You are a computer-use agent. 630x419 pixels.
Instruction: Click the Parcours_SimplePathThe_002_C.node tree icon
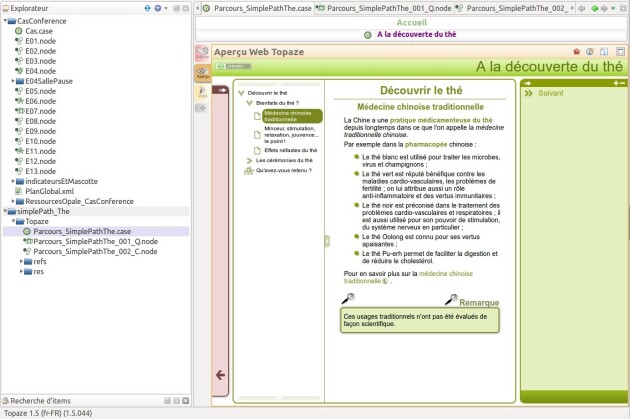(27, 251)
